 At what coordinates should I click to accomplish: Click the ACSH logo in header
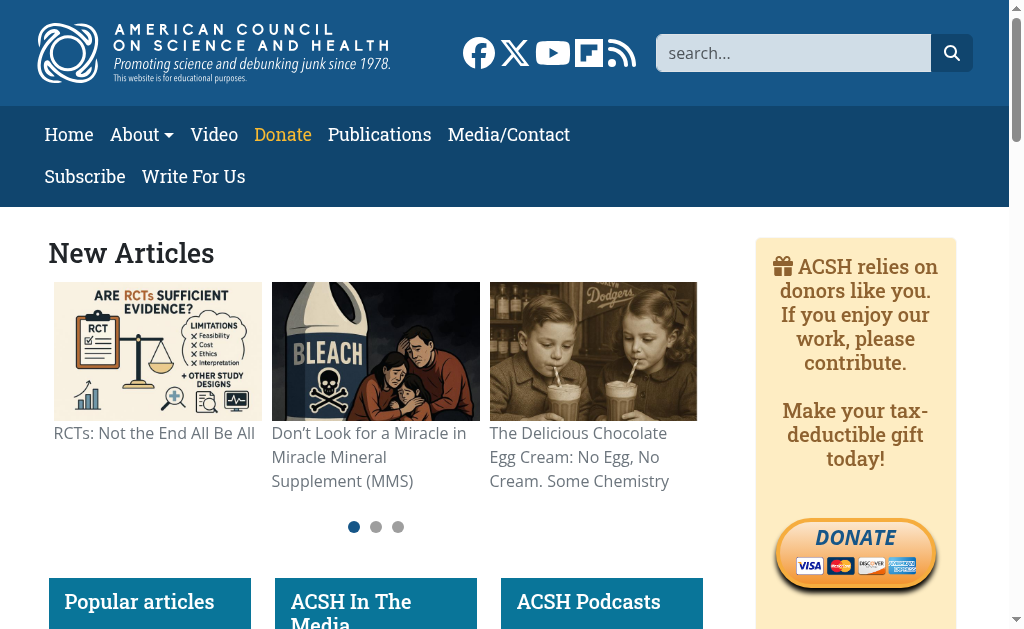tap(214, 53)
